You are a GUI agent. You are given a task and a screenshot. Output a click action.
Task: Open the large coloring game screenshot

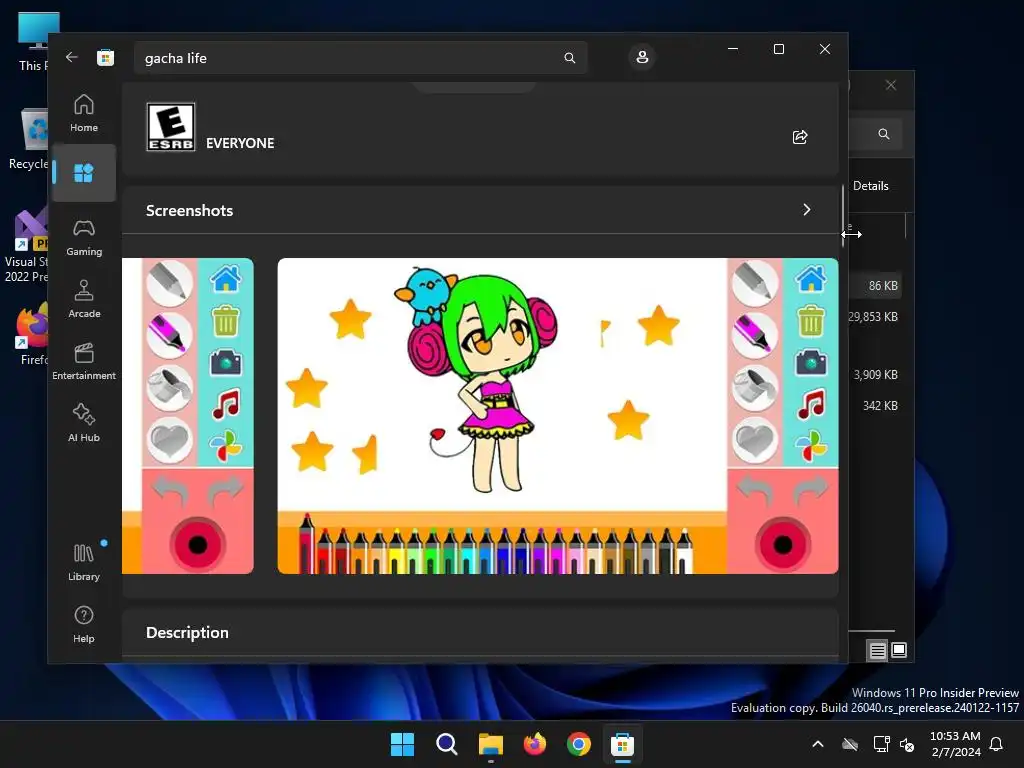pyautogui.click(x=558, y=416)
